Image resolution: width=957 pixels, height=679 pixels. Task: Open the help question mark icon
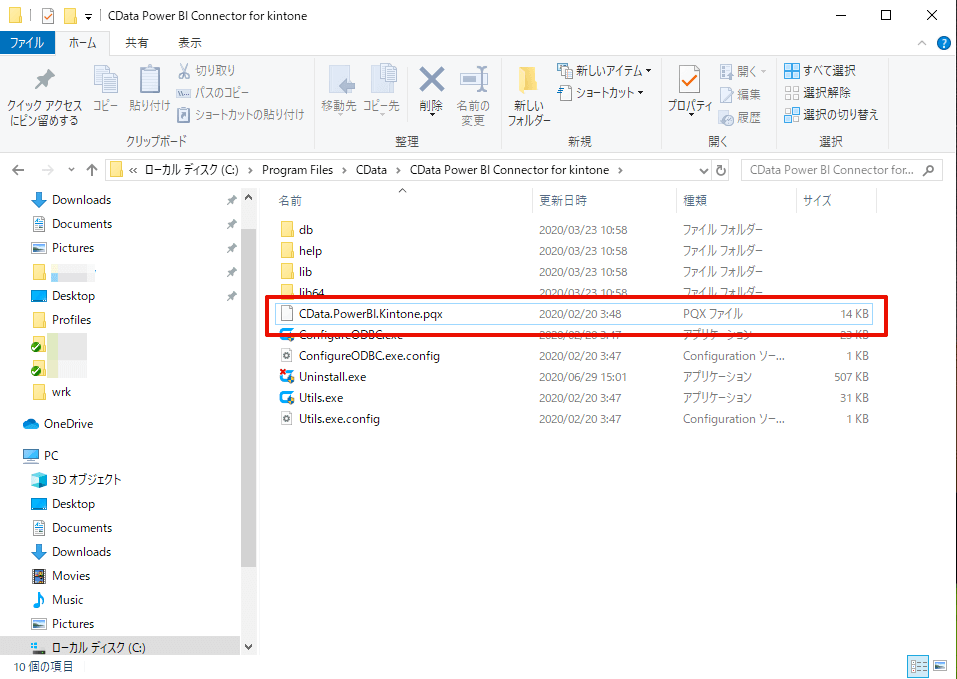pos(944,43)
